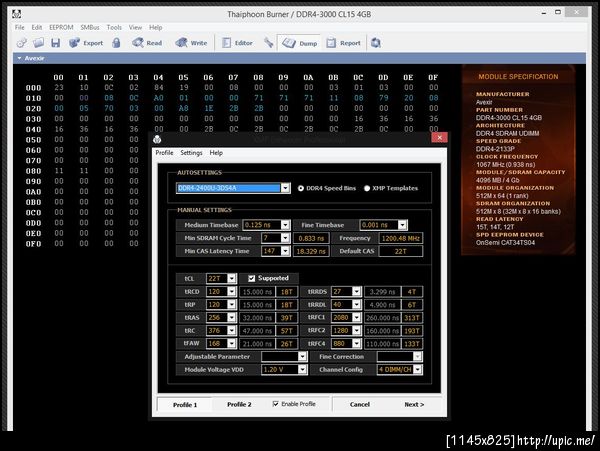Expand the Adjustable Parameter dropdown
The height and width of the screenshot is (451, 600).
[303, 357]
